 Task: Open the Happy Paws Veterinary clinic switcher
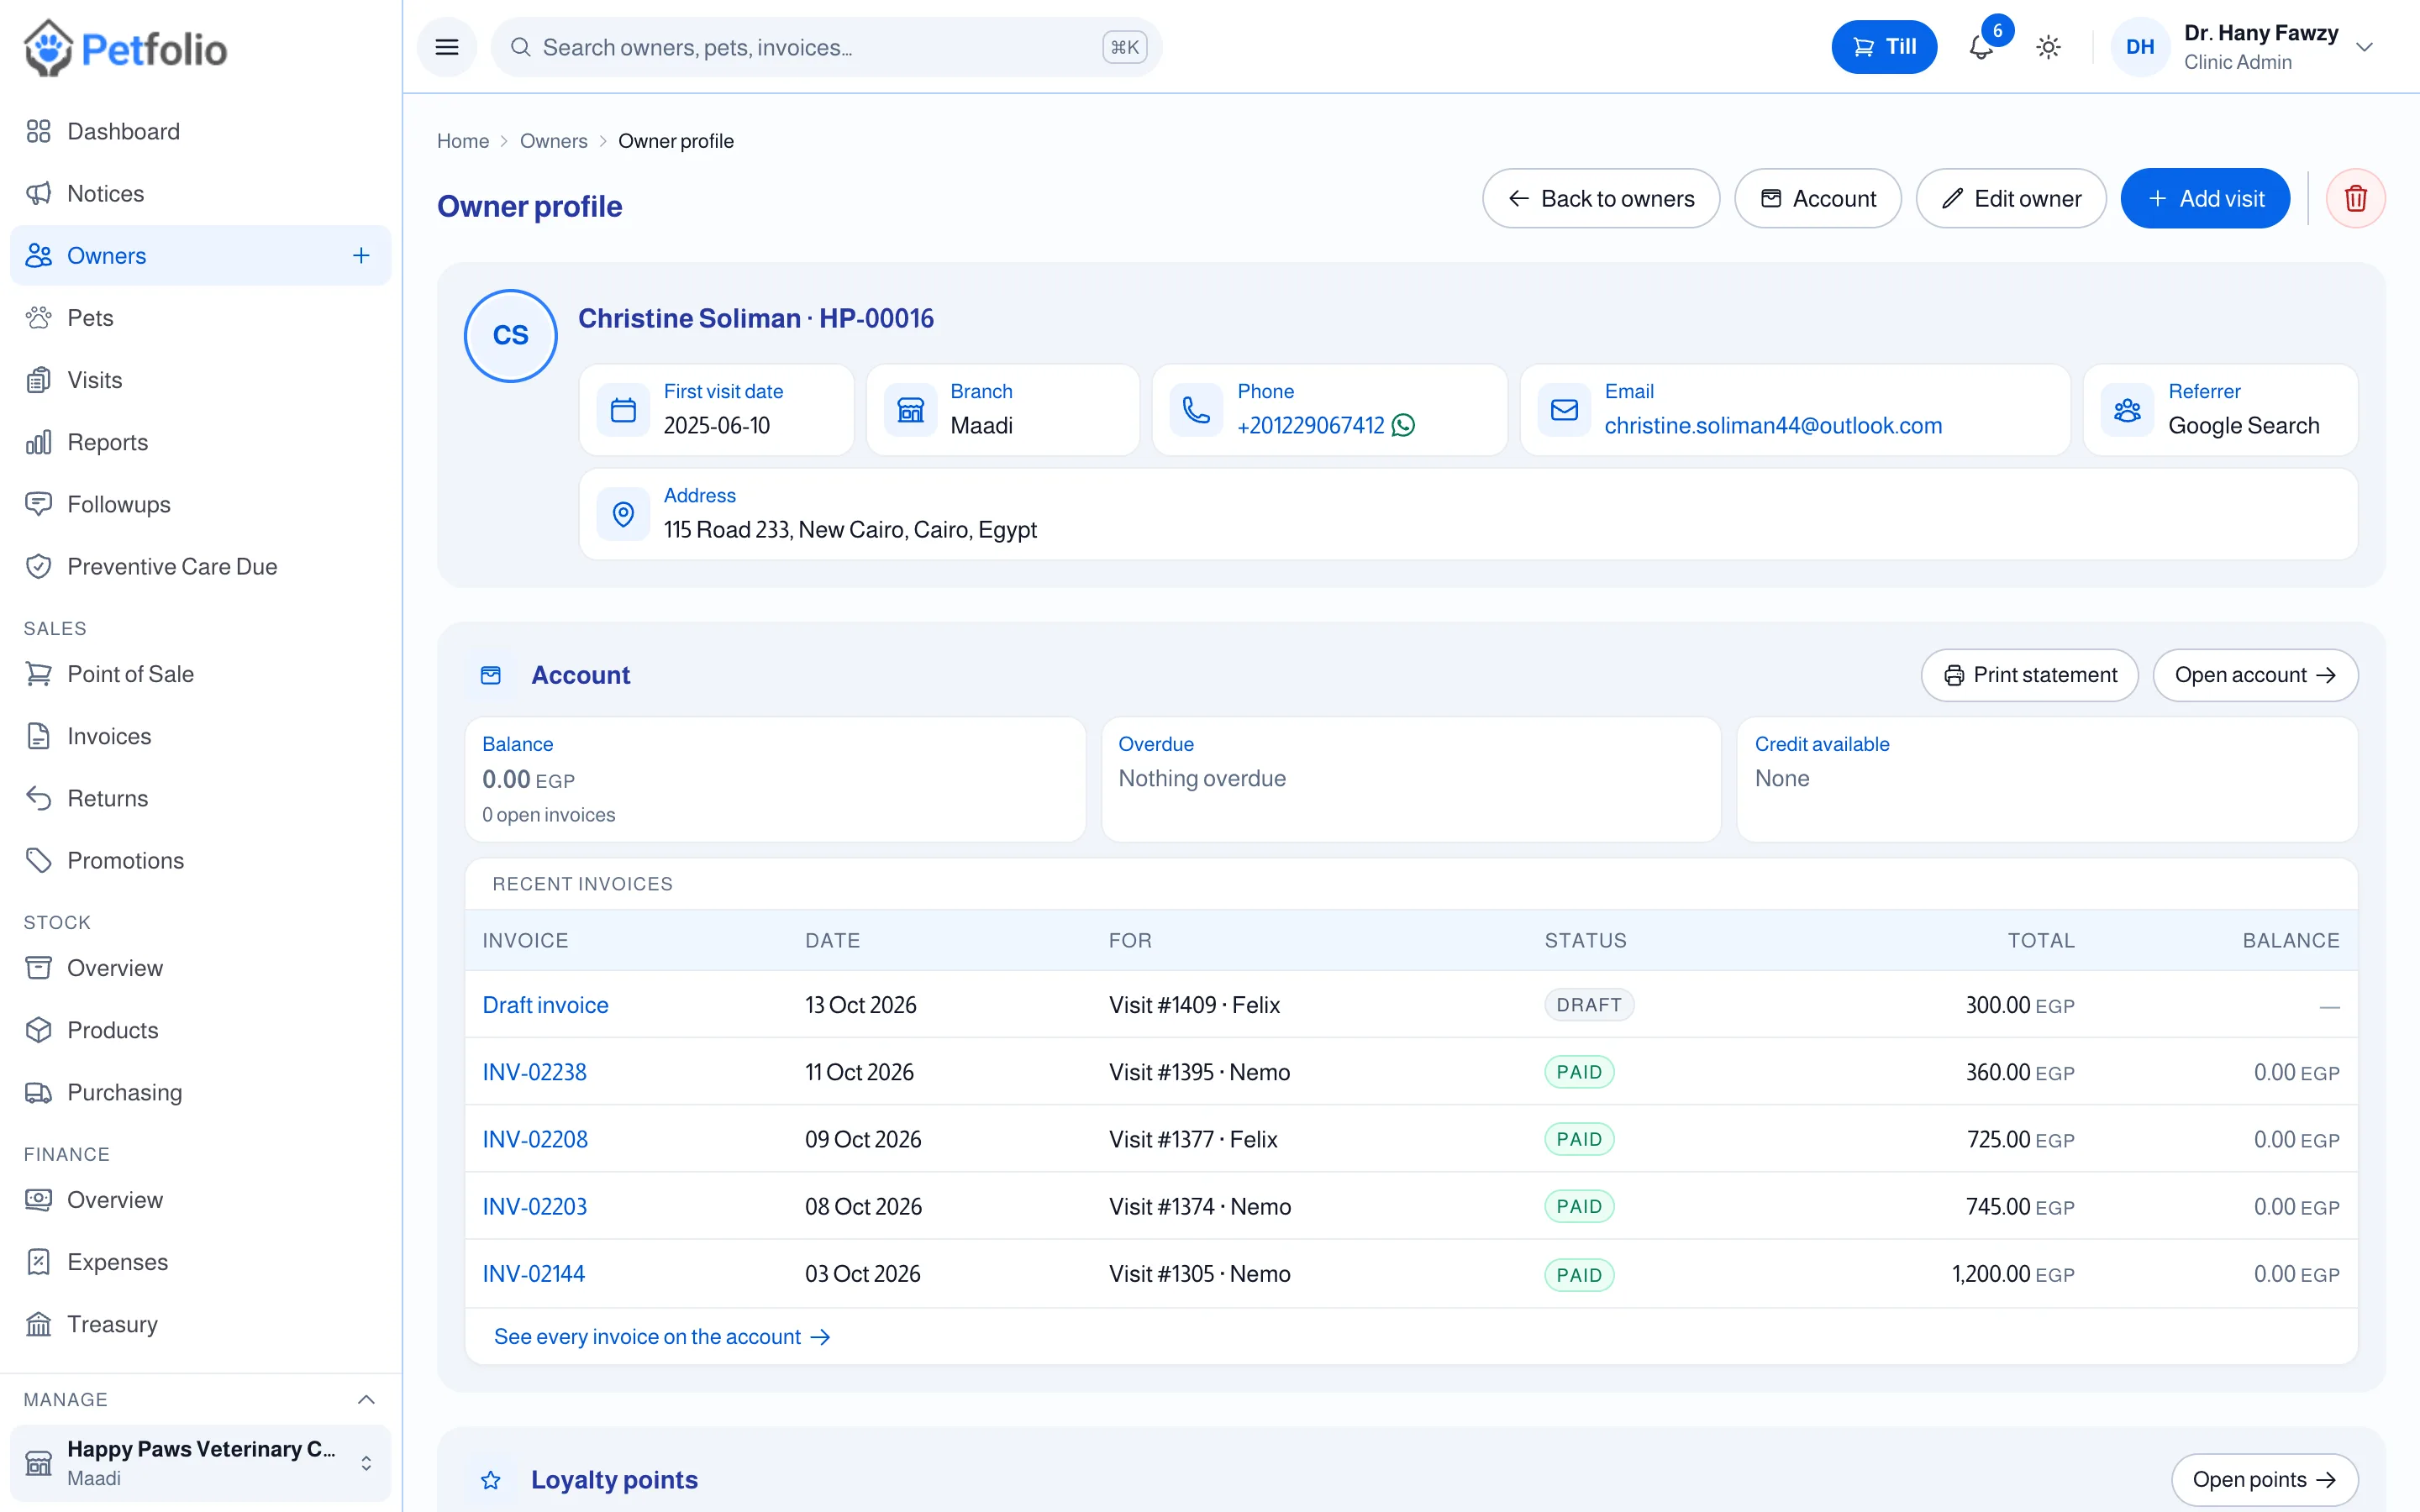click(200, 1462)
